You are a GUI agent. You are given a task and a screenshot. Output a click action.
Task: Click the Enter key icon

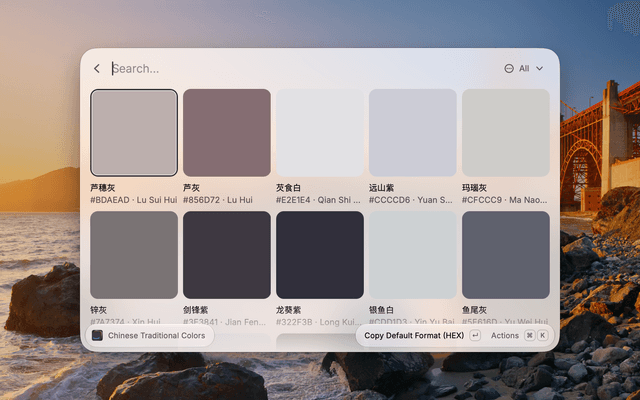475,336
